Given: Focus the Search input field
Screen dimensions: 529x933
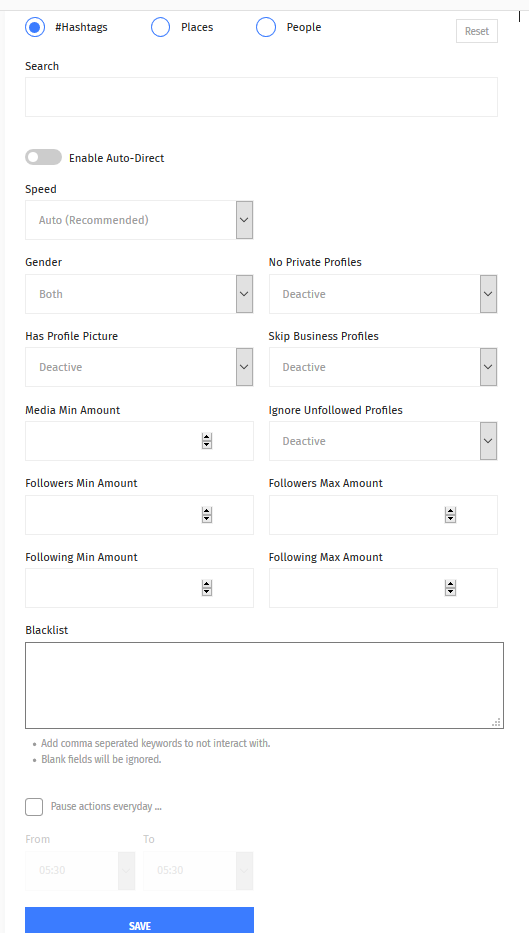Looking at the screenshot, I should [x=261, y=97].
